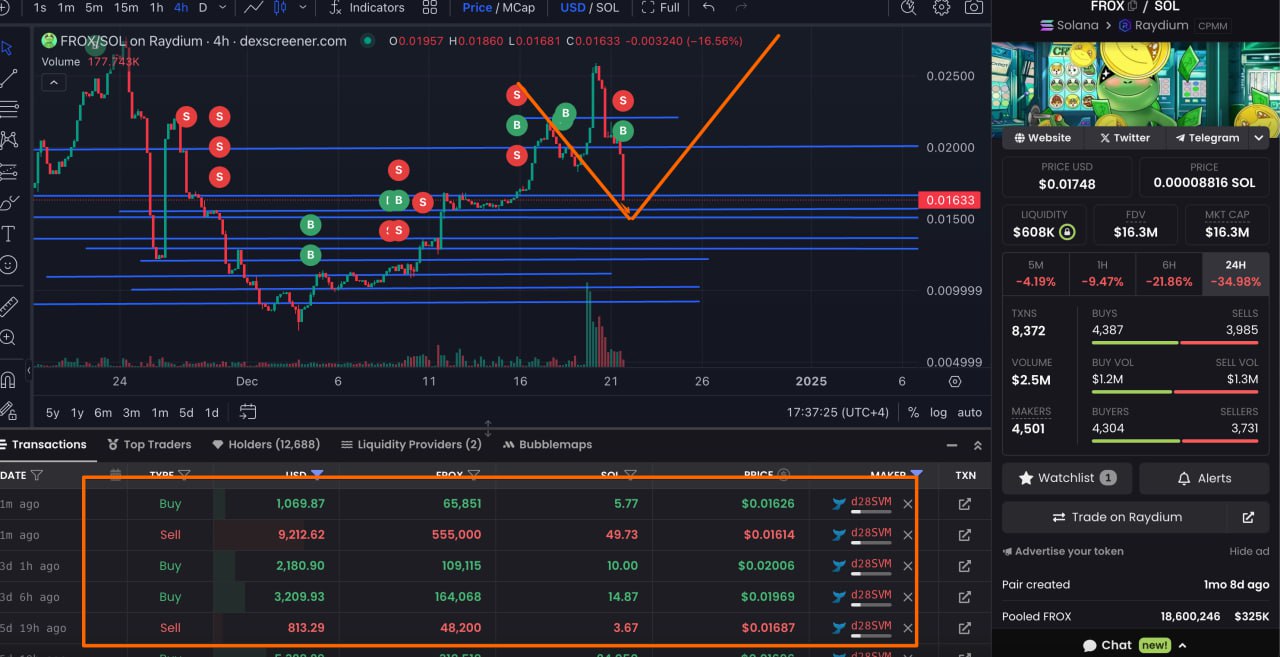Open the project Twitter link
This screenshot has width=1280, height=657.
pos(1125,138)
